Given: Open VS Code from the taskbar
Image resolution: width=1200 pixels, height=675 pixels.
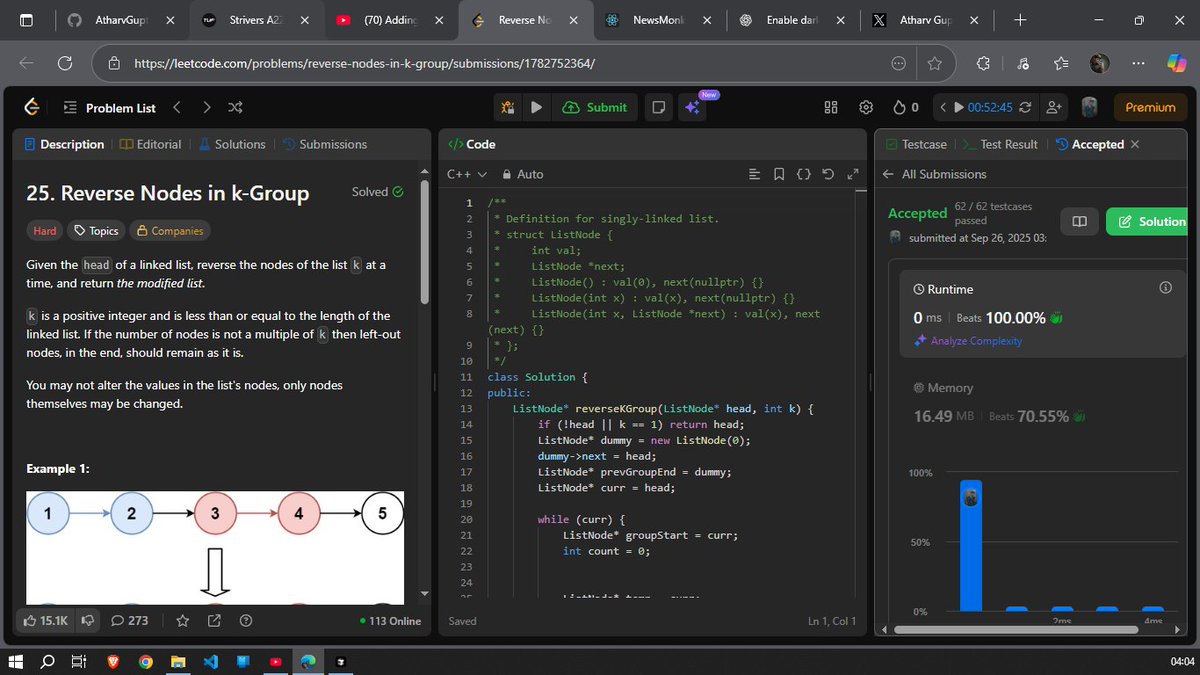Looking at the screenshot, I should [x=211, y=661].
